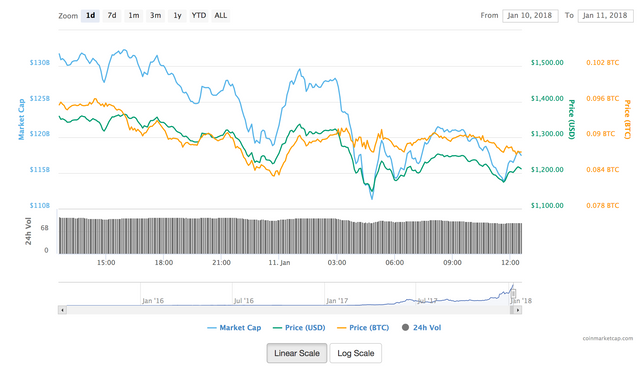Switch chart to YTD range
This screenshot has height=374, width=640.
(199, 16)
